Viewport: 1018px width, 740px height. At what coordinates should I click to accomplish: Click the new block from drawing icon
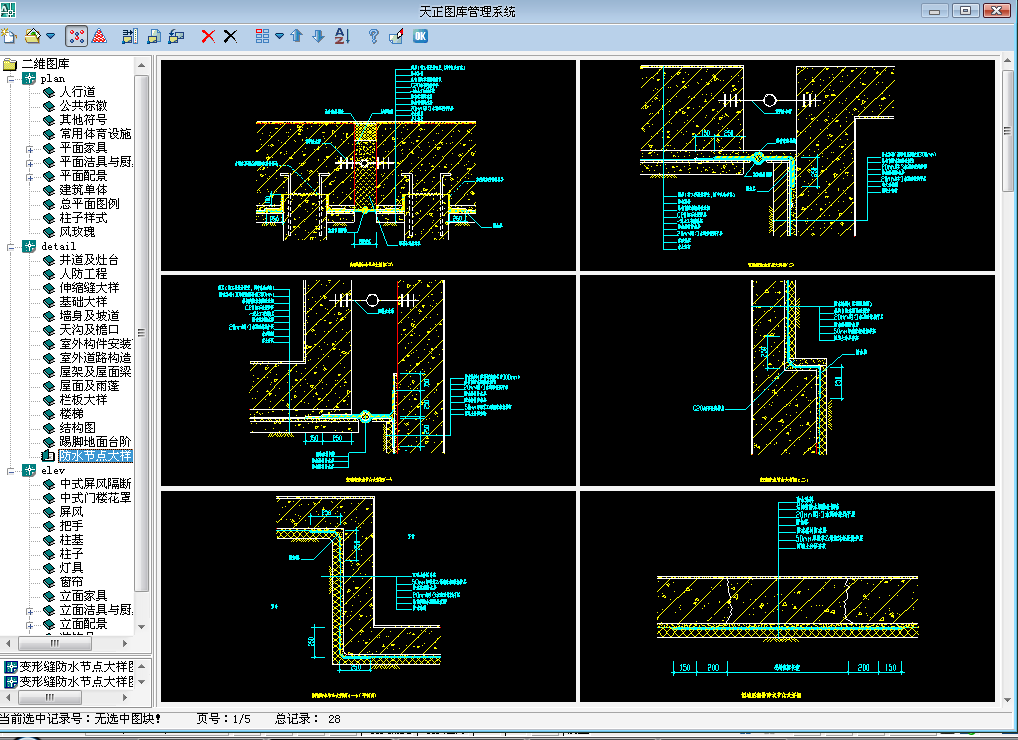coord(154,36)
